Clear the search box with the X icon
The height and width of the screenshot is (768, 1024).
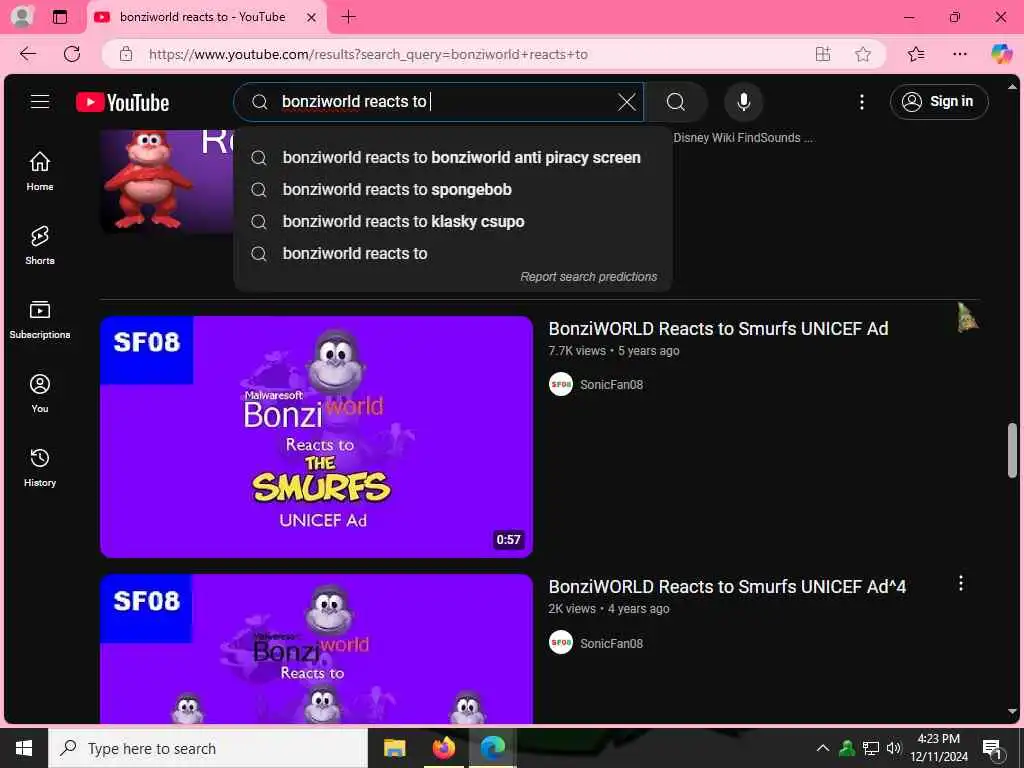coord(626,102)
